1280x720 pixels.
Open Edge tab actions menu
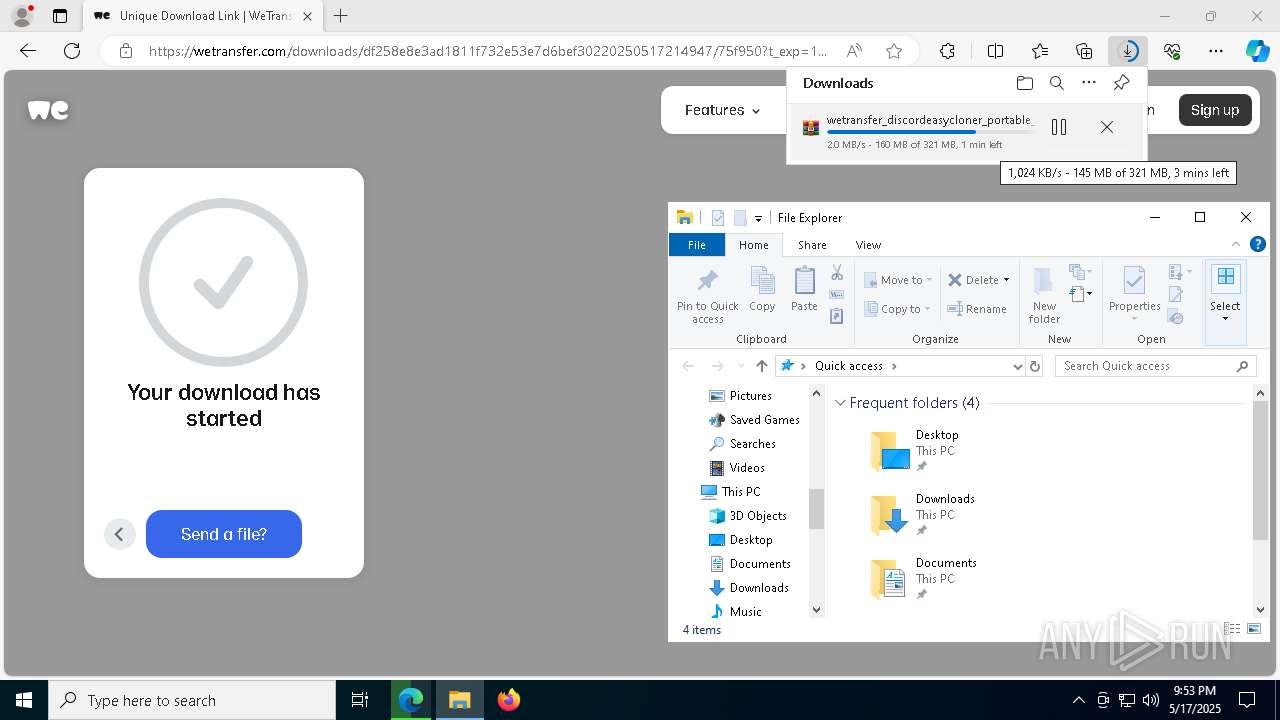[60, 16]
